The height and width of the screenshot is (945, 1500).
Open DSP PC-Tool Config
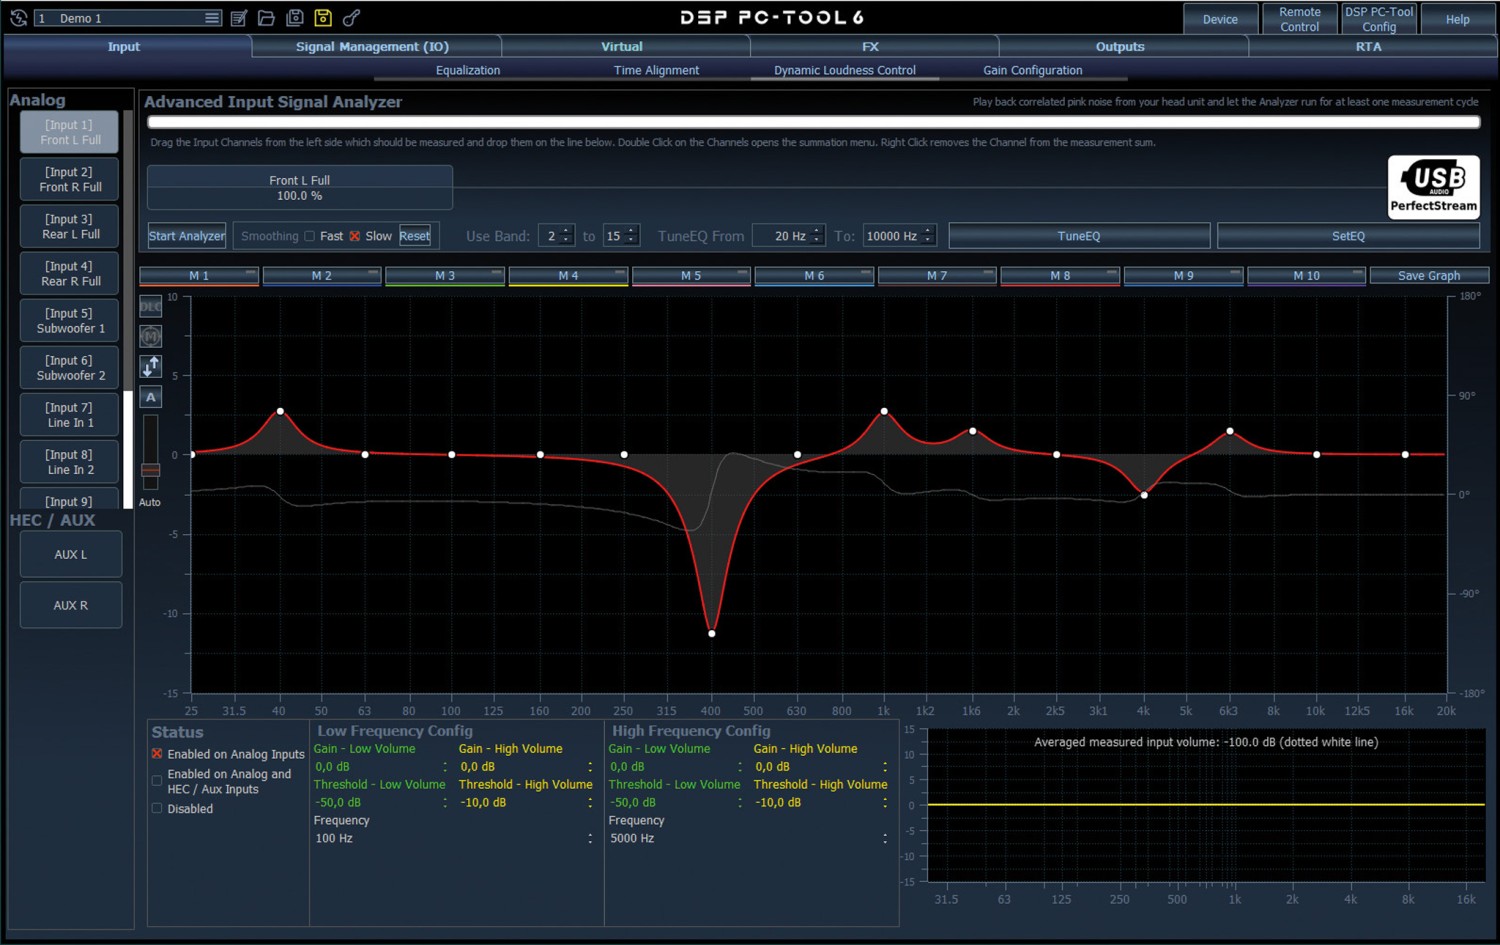[1379, 19]
